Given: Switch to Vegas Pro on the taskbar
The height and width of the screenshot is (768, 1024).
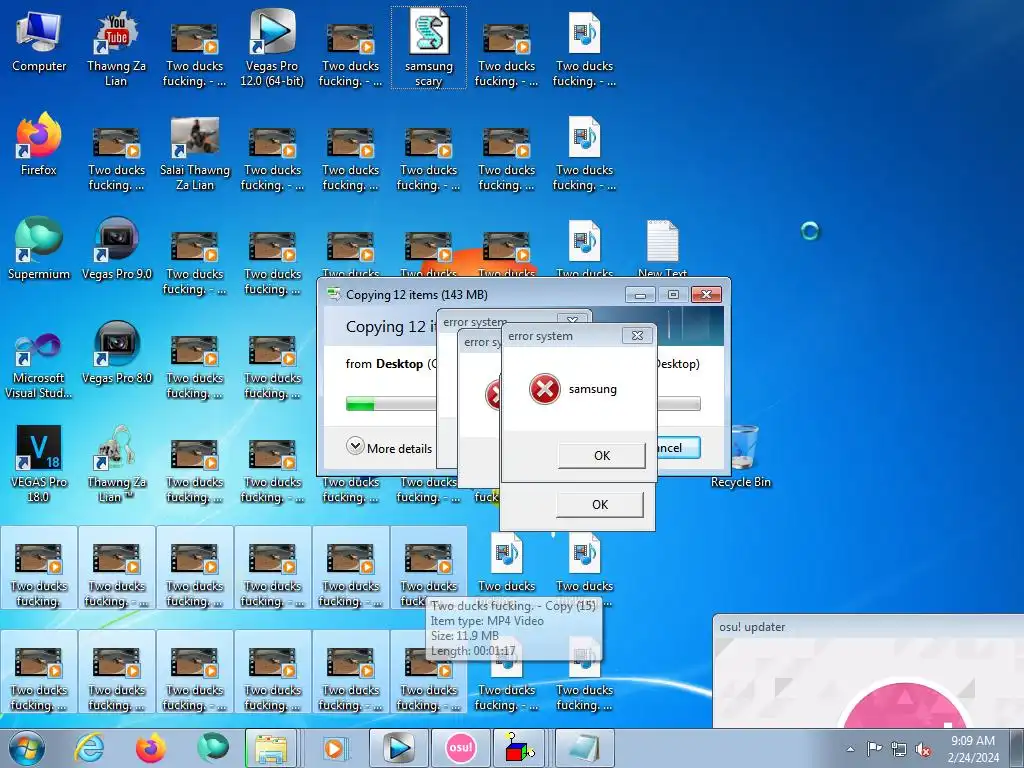Looking at the screenshot, I should [x=398, y=748].
